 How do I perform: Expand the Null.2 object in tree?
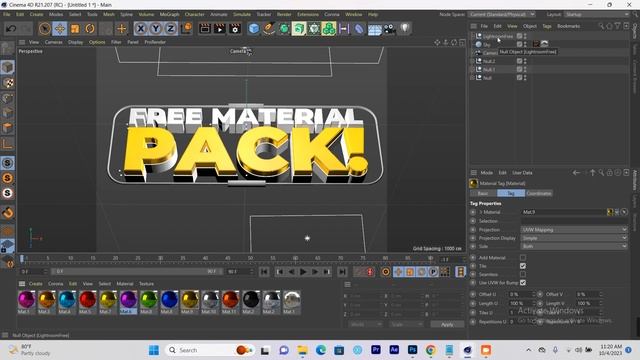coord(473,61)
